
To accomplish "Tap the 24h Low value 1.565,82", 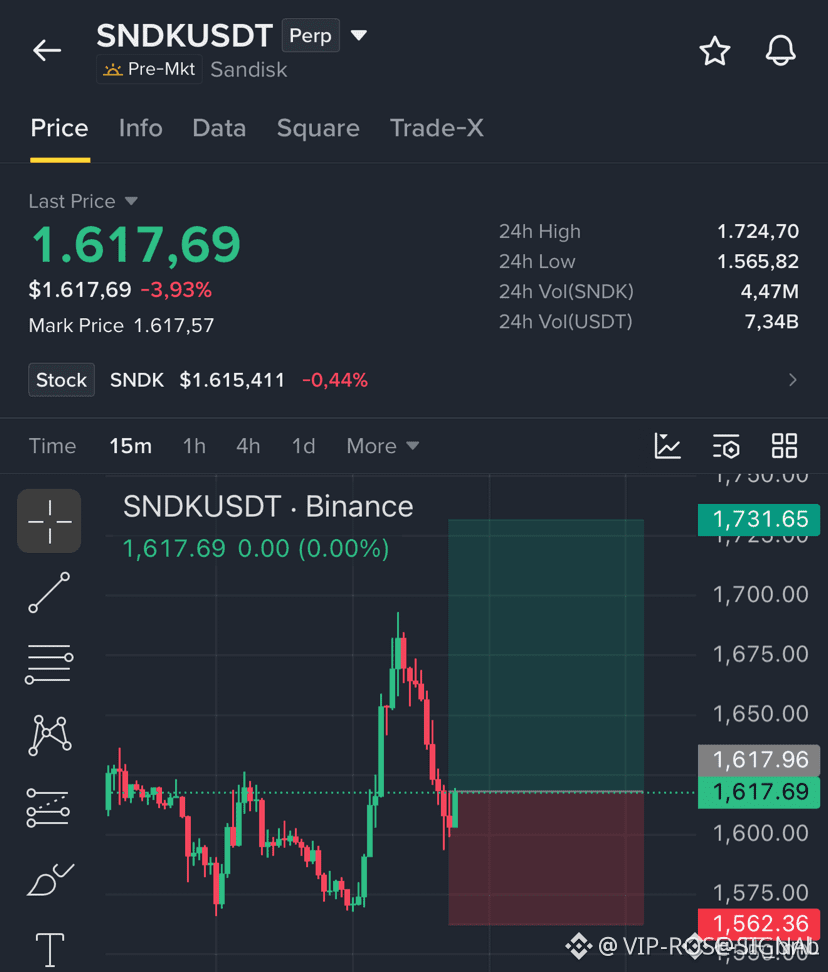I will pyautogui.click(x=757, y=262).
